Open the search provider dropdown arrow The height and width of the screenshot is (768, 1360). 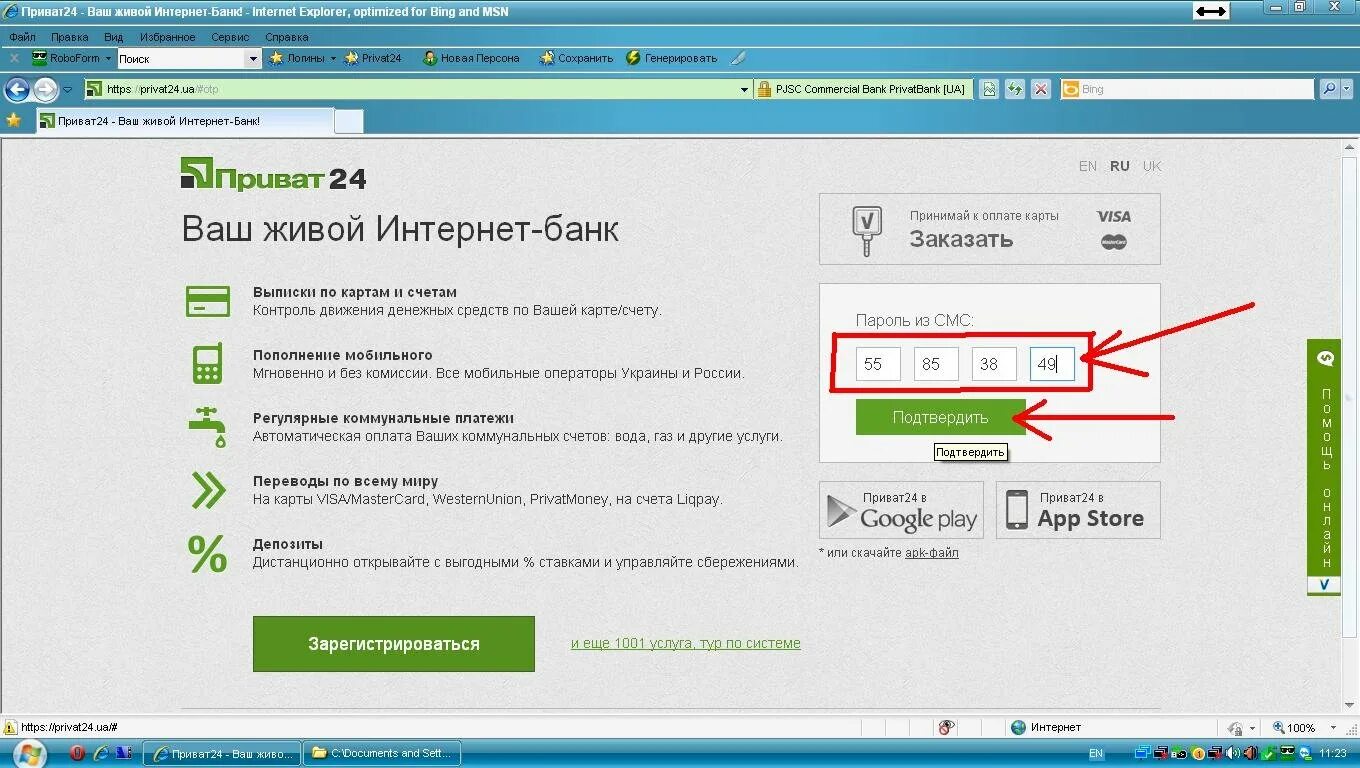(x=1346, y=89)
